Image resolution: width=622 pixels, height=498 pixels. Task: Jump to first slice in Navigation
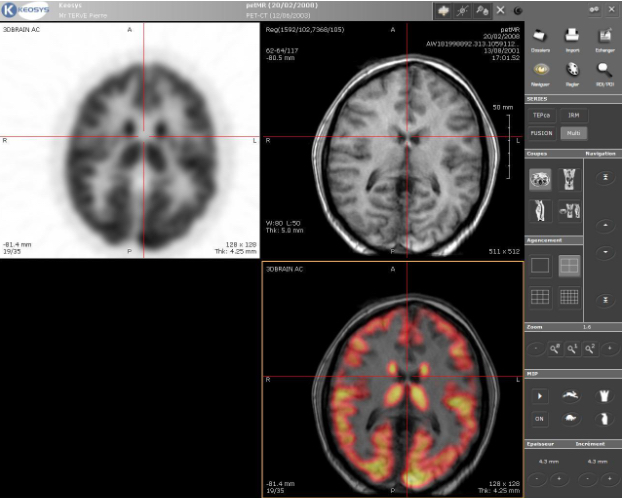[x=604, y=178]
